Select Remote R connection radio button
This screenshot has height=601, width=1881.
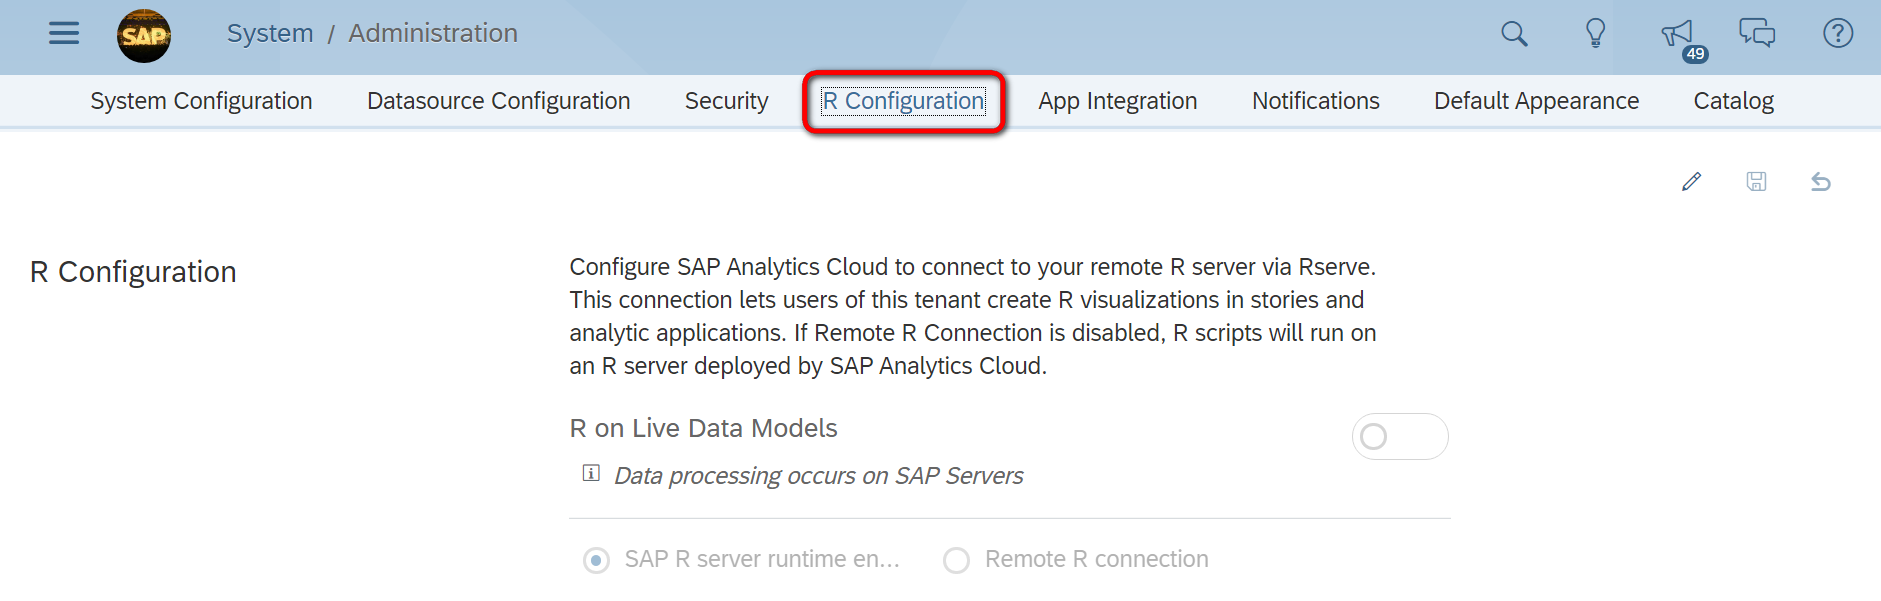coord(957,560)
